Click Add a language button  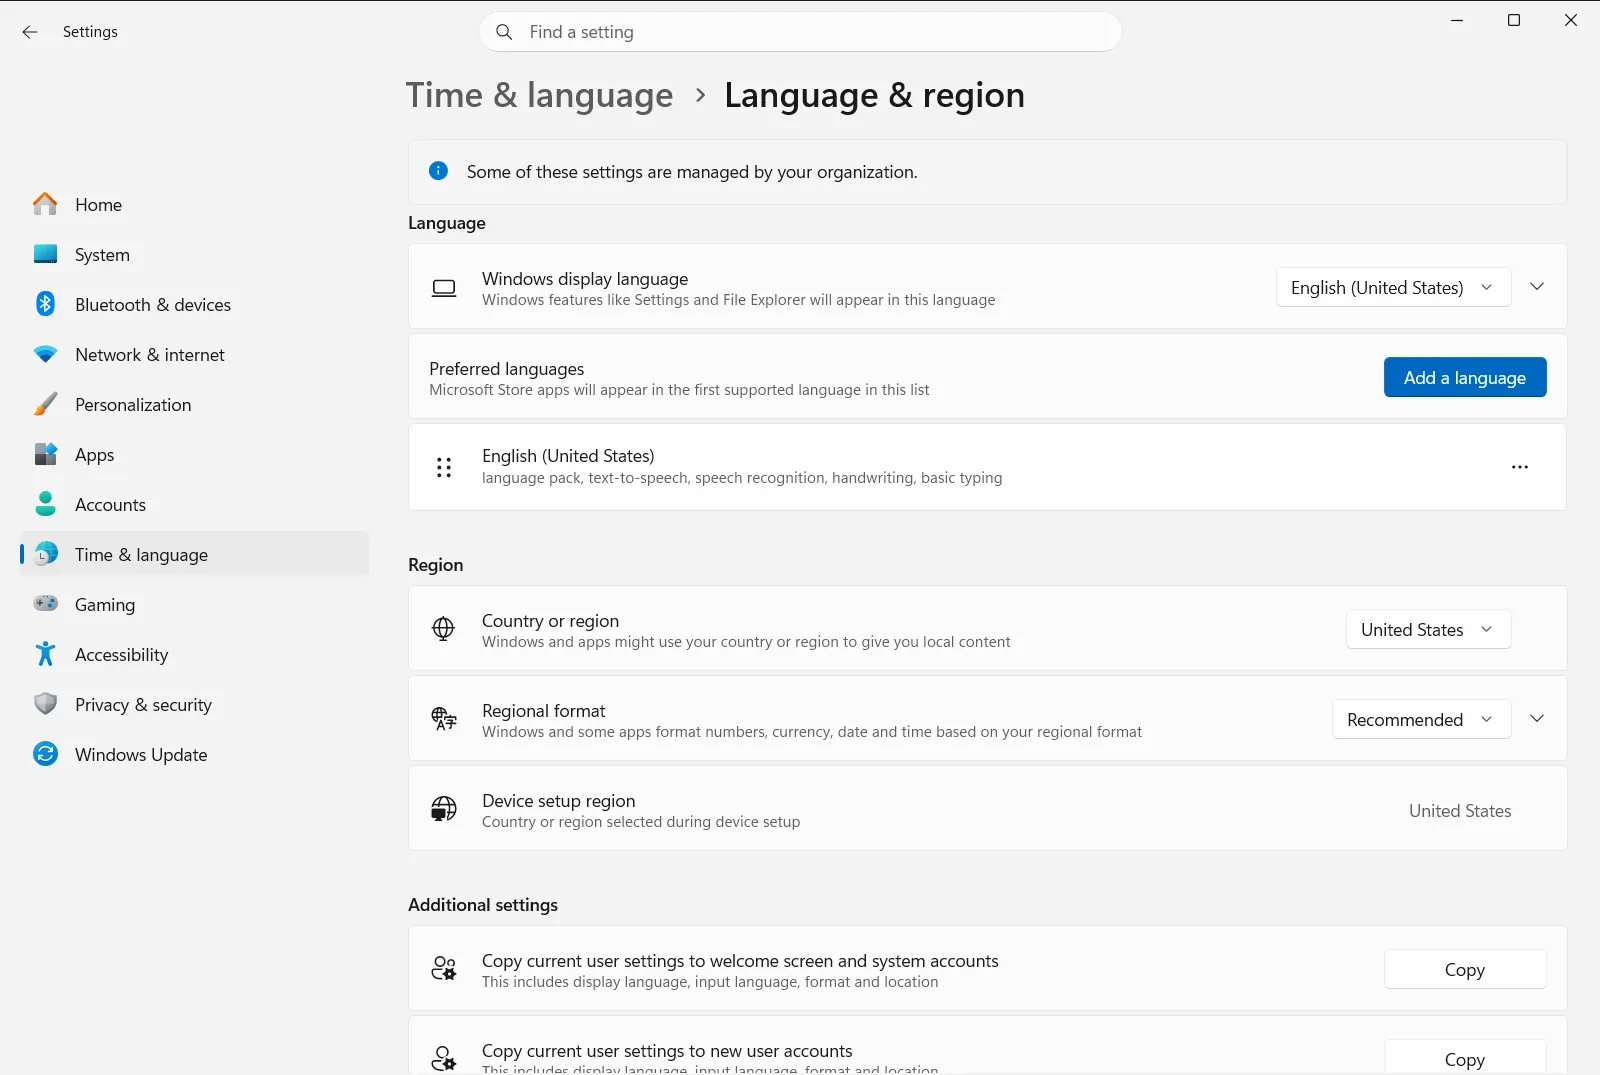point(1465,377)
